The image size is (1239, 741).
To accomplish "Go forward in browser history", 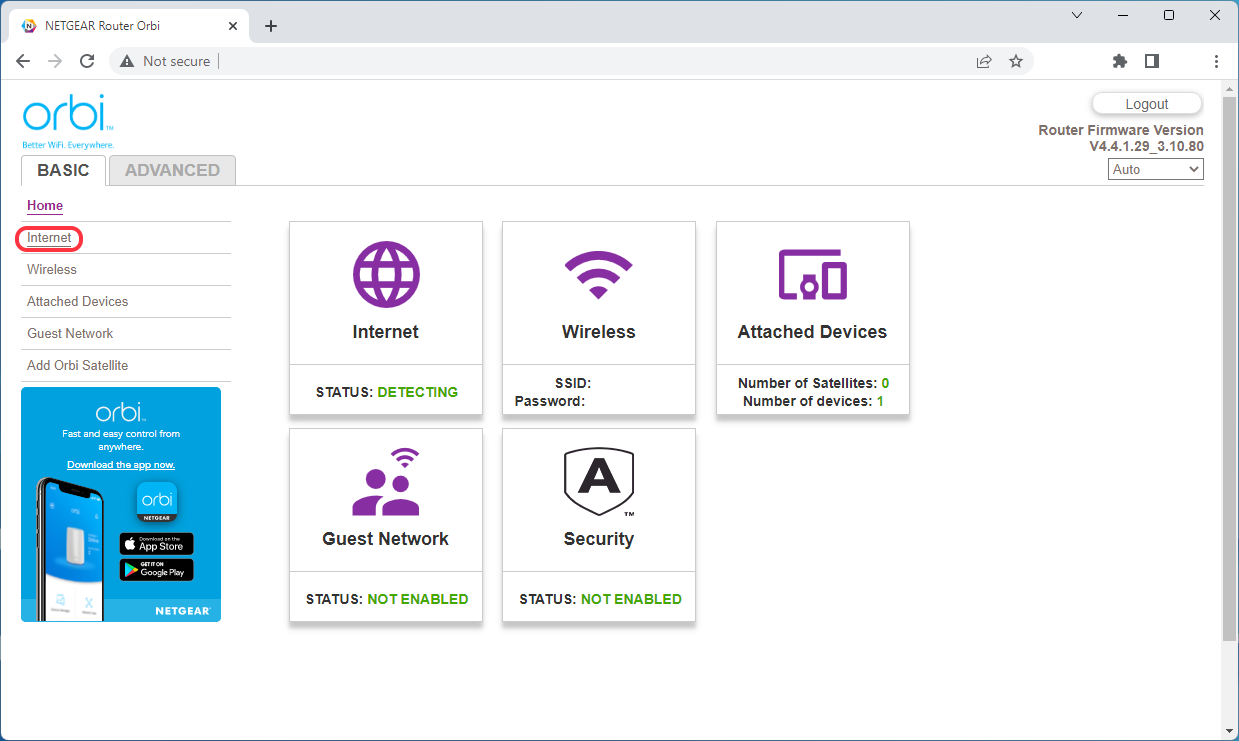I will (x=55, y=61).
